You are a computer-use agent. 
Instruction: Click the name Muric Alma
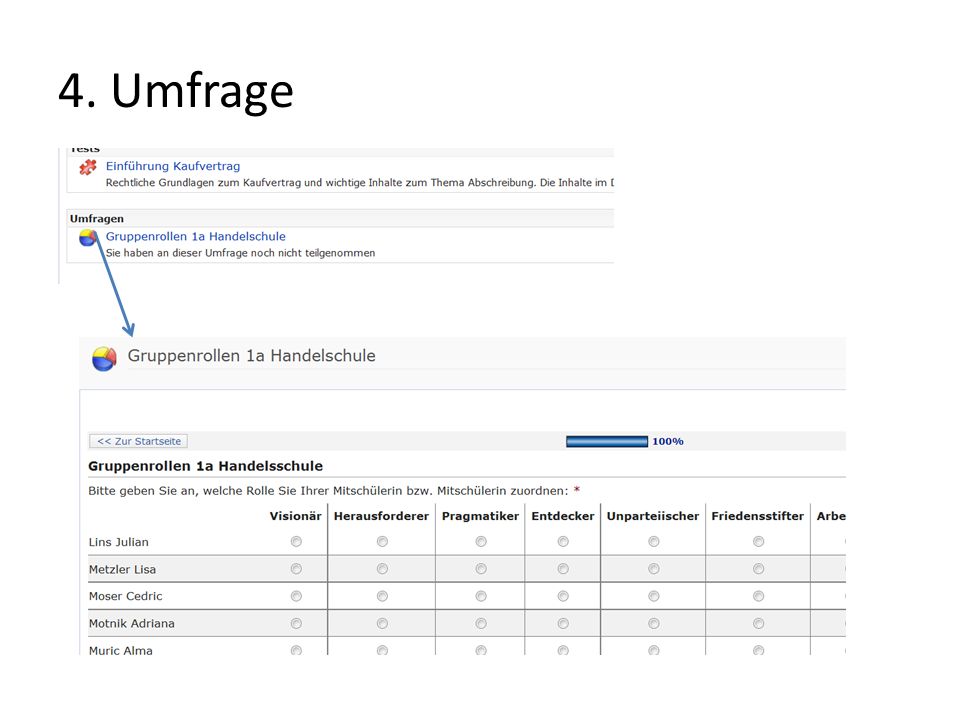point(121,650)
